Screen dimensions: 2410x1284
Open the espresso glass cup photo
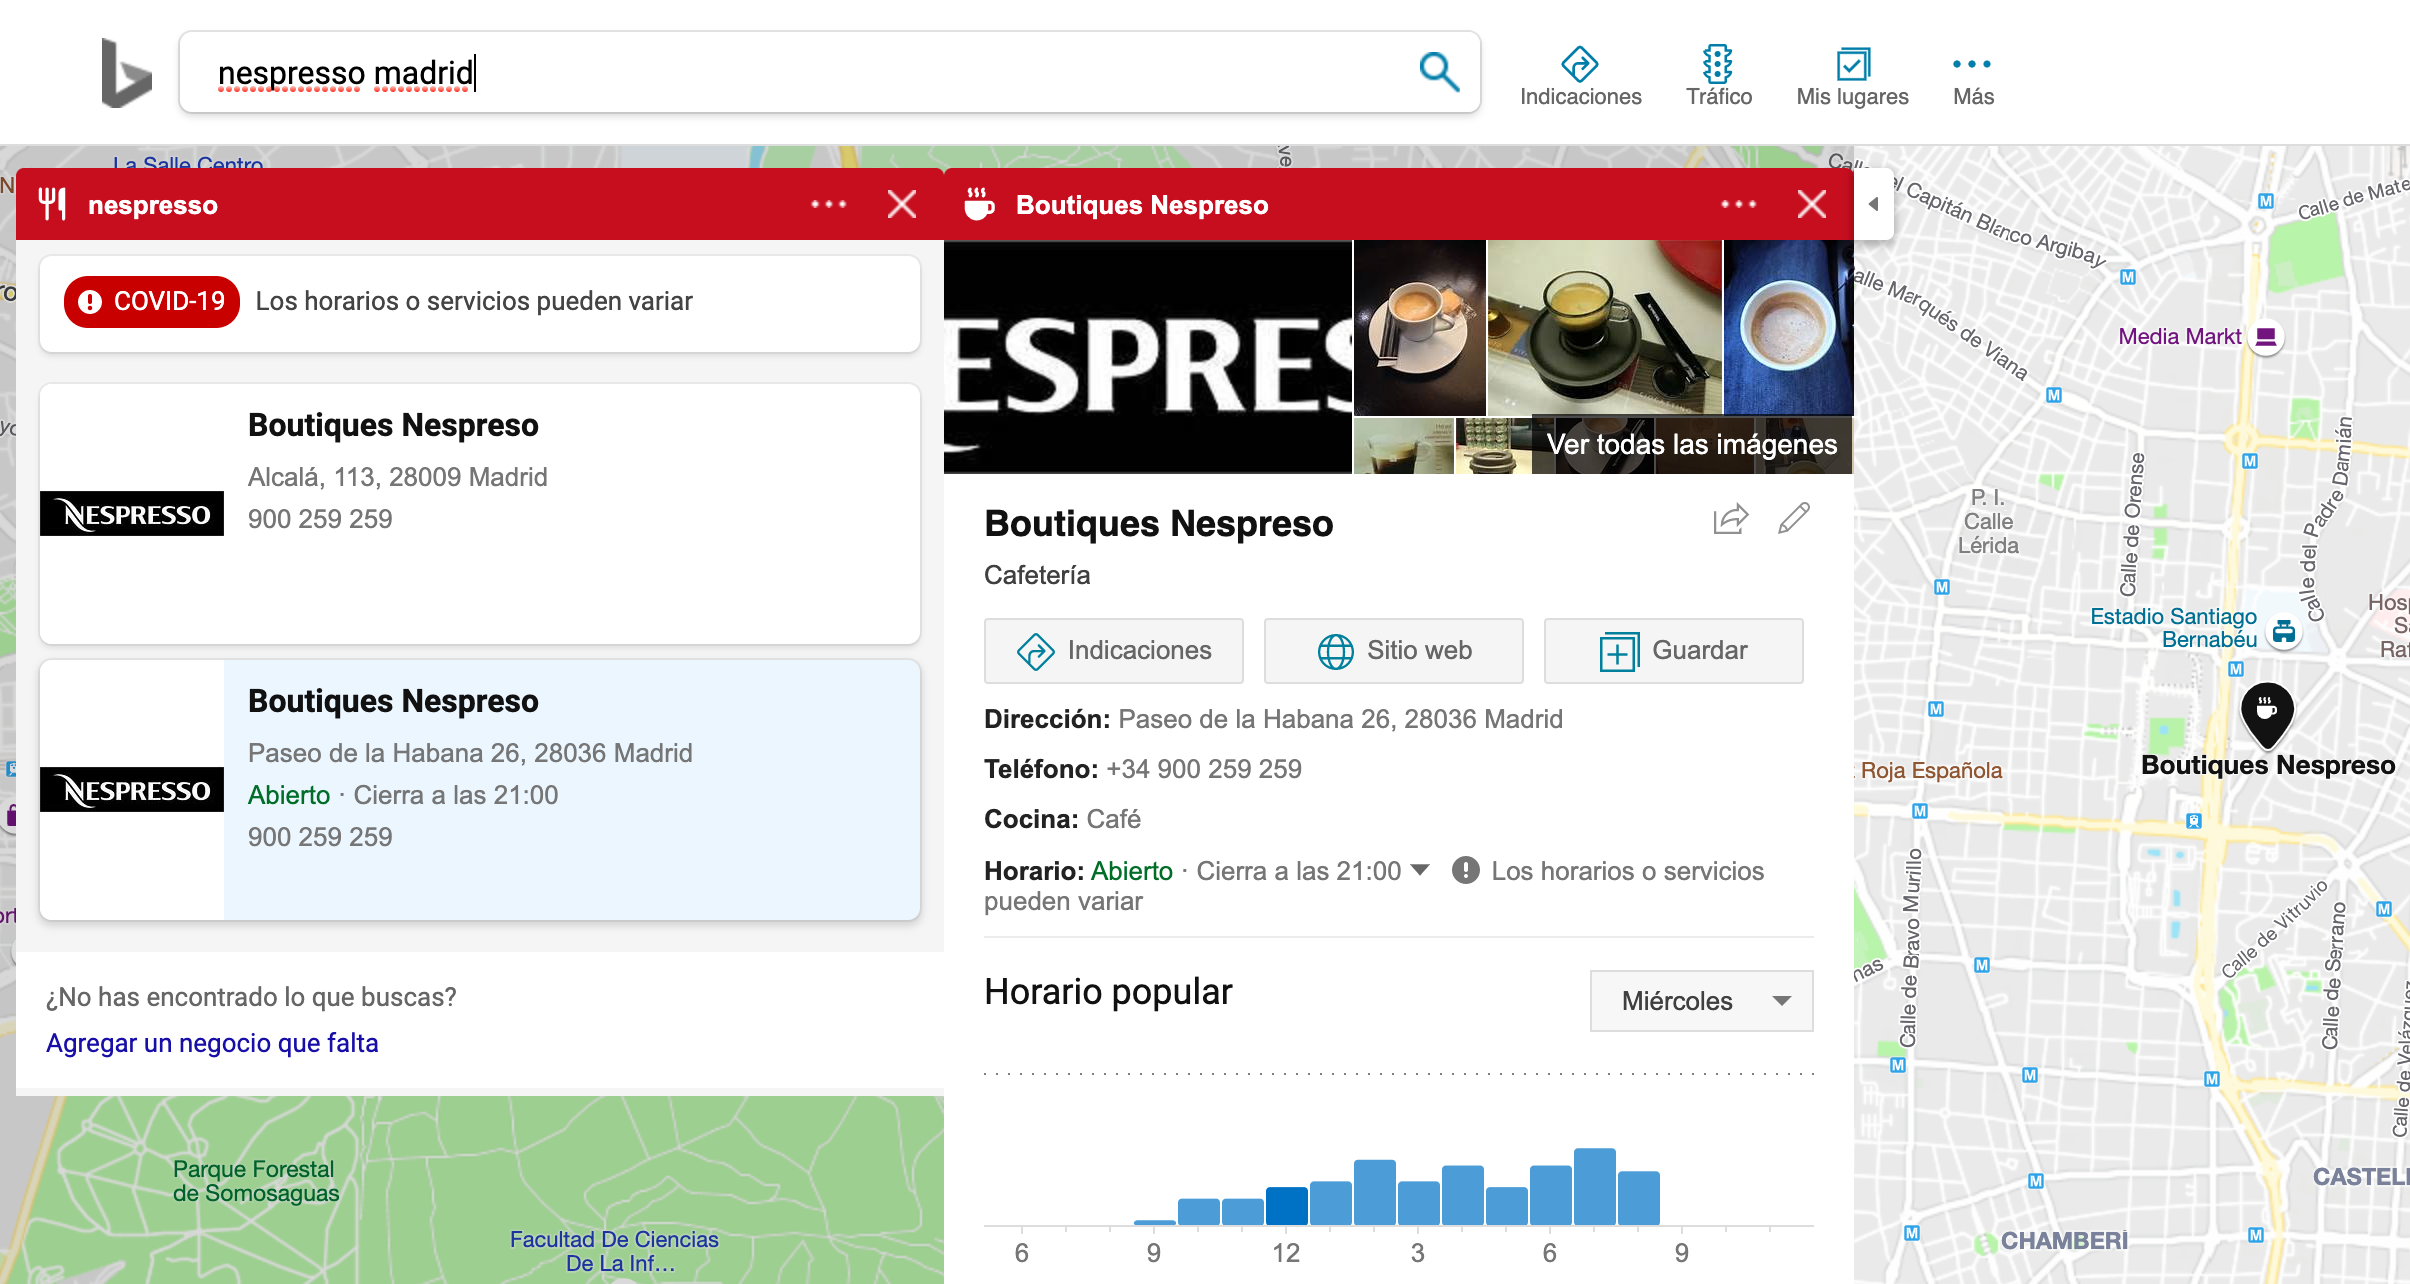(x=1605, y=328)
